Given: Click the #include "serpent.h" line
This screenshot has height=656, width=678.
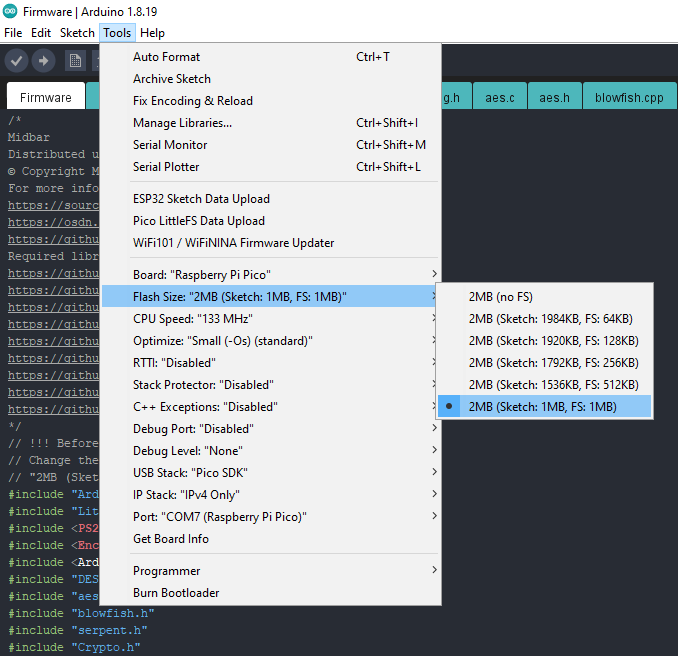Looking at the screenshot, I should [x=78, y=630].
